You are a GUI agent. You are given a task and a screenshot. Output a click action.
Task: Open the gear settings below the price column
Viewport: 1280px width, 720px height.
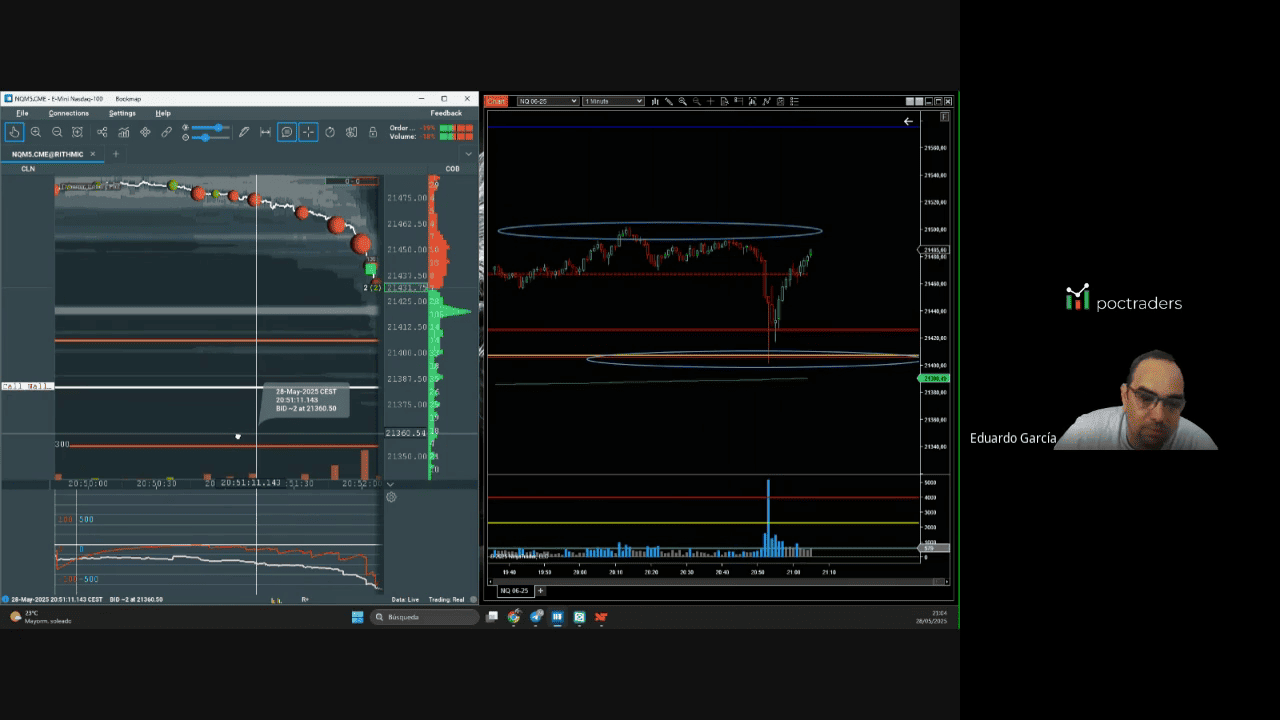point(391,497)
